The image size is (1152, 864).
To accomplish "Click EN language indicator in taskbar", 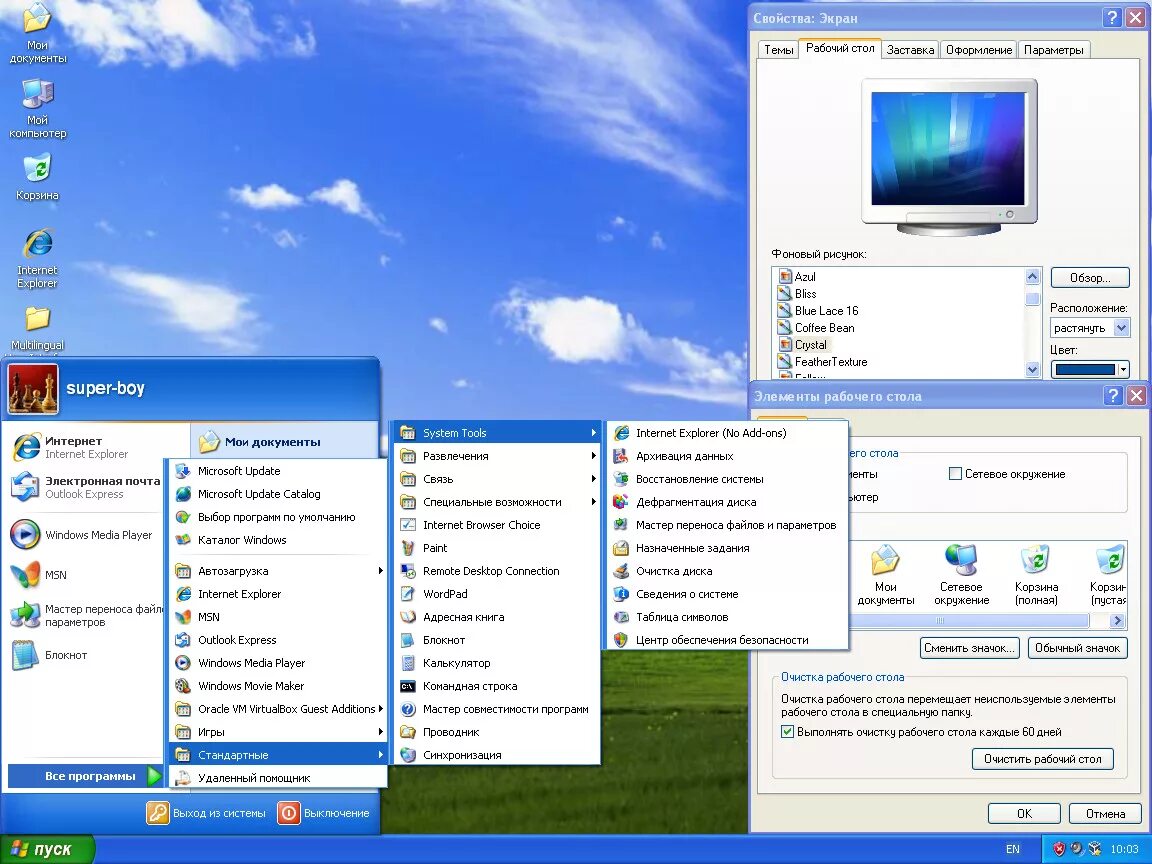I will [x=1012, y=849].
